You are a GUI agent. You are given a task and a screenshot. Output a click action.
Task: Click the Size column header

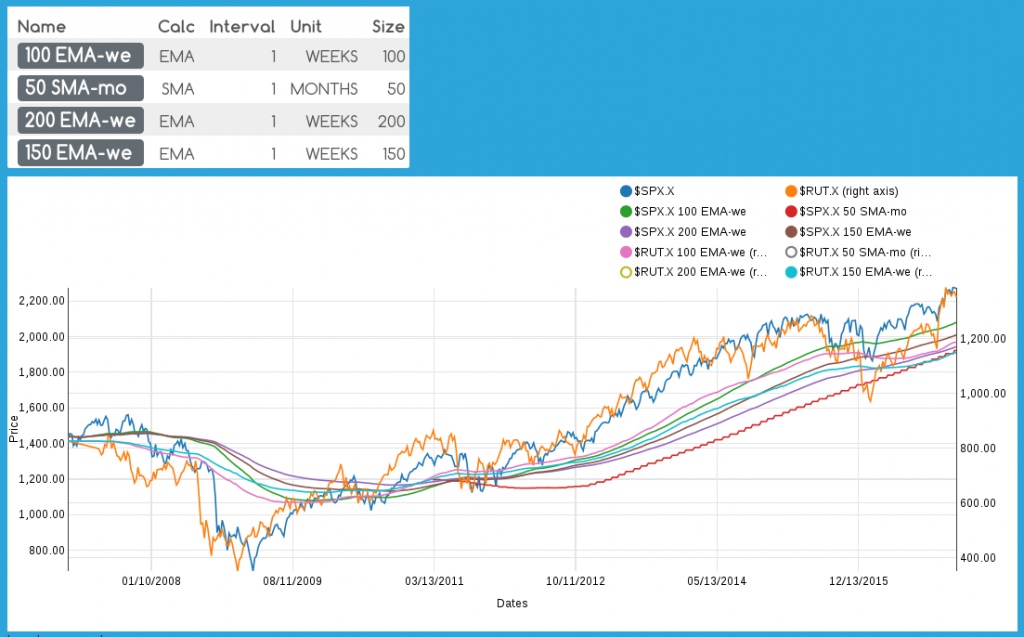[389, 27]
